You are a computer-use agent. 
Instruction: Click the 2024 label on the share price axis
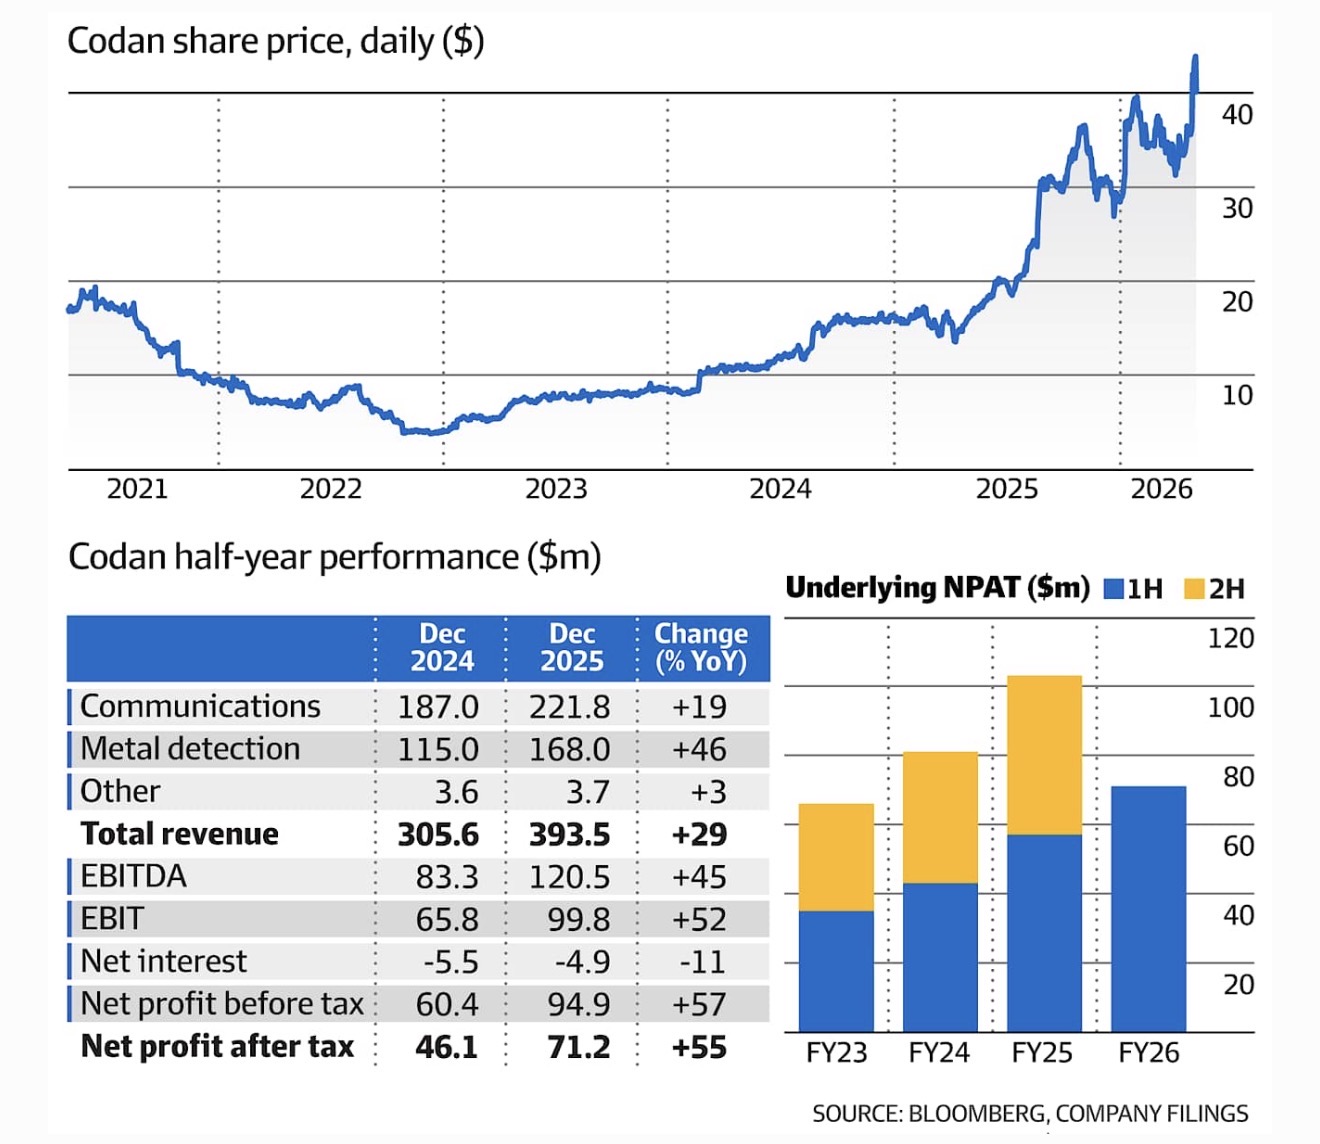tap(780, 489)
